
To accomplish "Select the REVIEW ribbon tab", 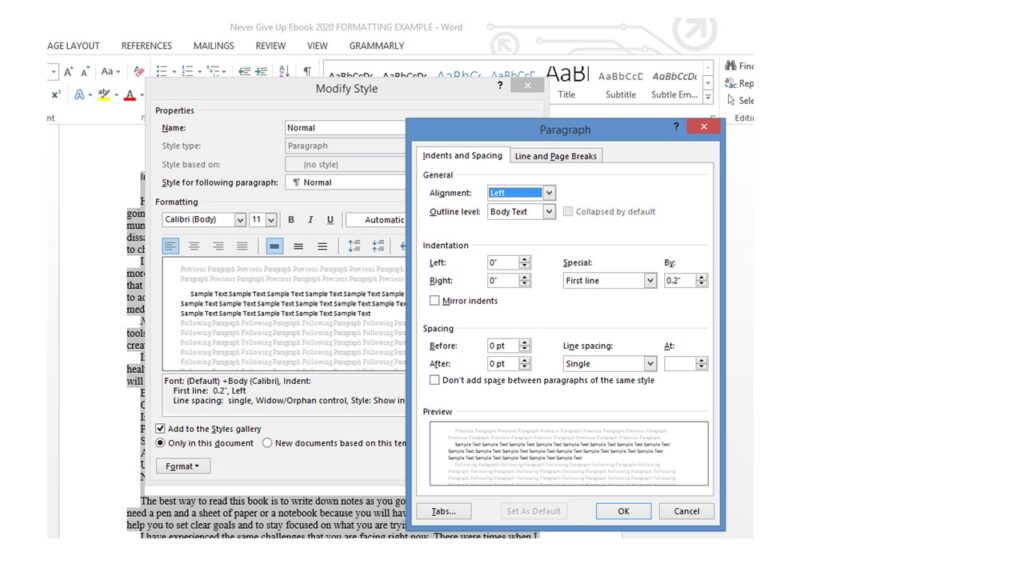I will point(270,45).
